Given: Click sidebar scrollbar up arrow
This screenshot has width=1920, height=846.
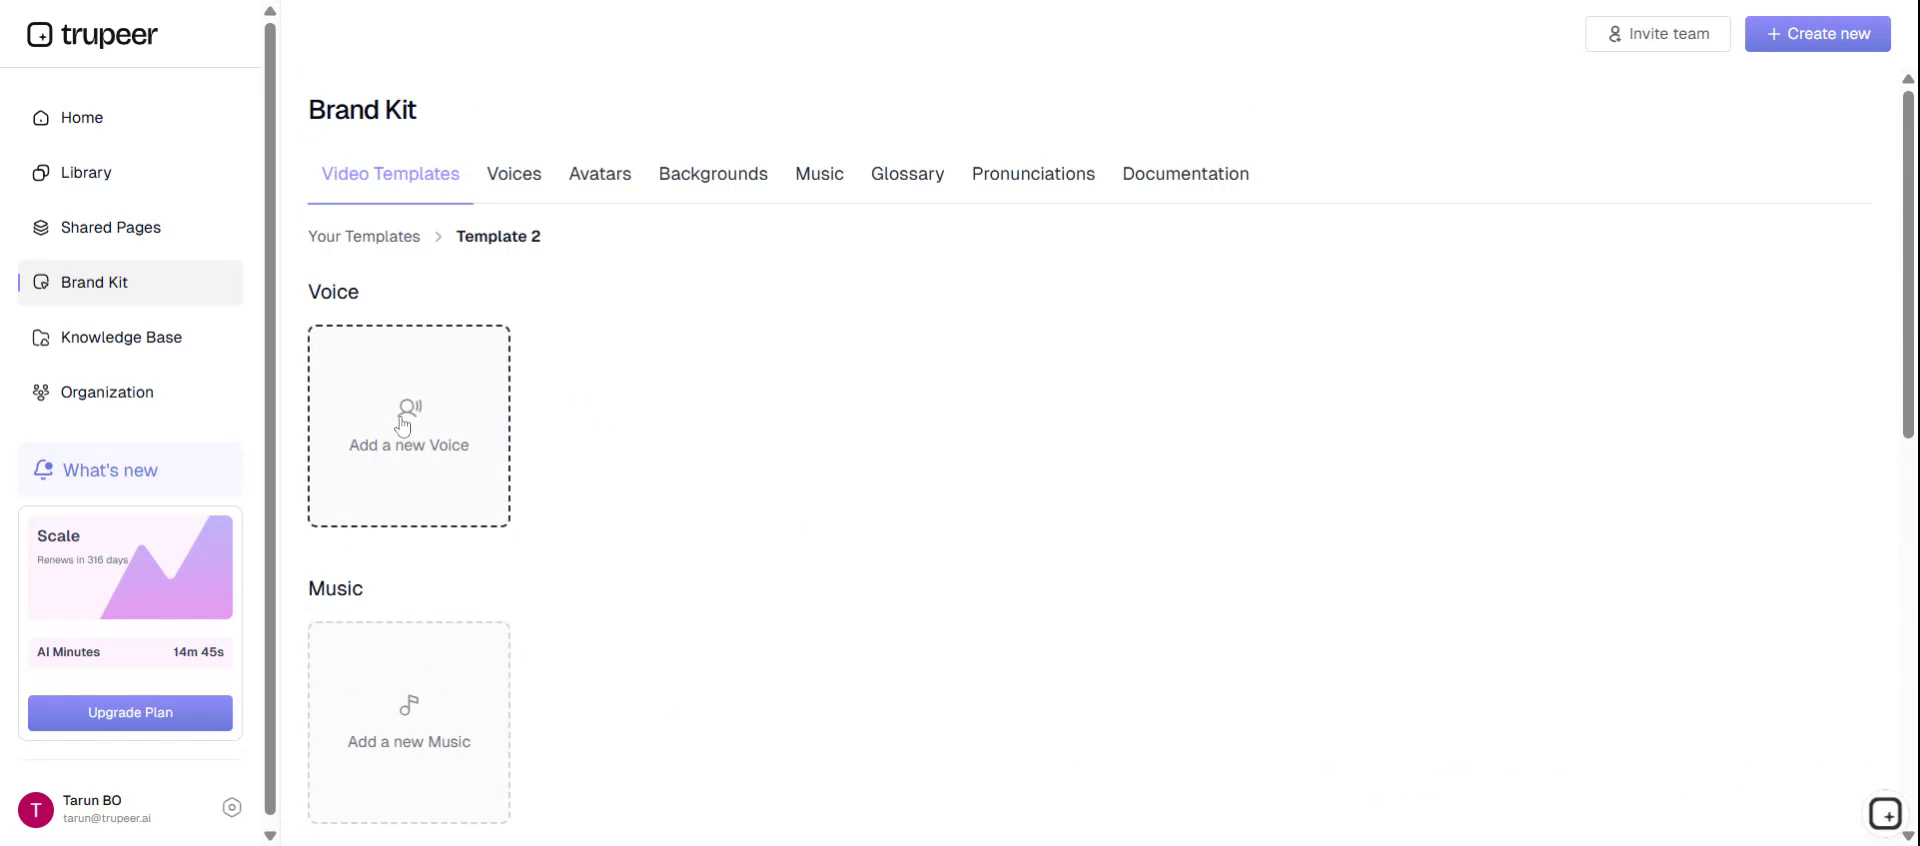Looking at the screenshot, I should coord(270,11).
